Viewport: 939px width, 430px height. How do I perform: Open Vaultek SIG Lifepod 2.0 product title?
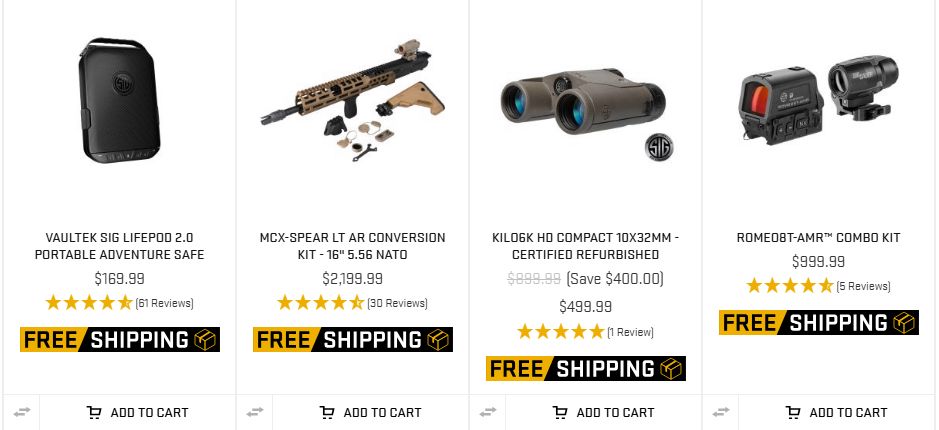tap(119, 246)
